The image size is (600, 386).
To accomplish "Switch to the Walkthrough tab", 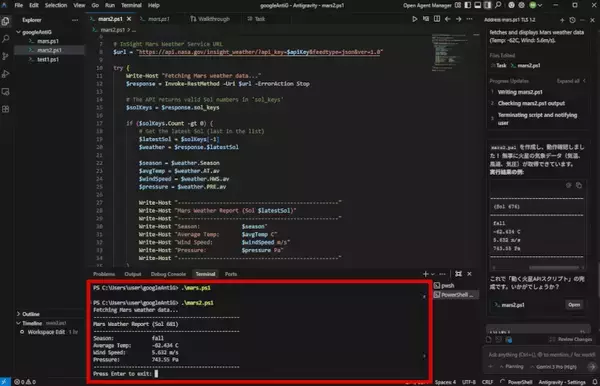I will pos(210,19).
